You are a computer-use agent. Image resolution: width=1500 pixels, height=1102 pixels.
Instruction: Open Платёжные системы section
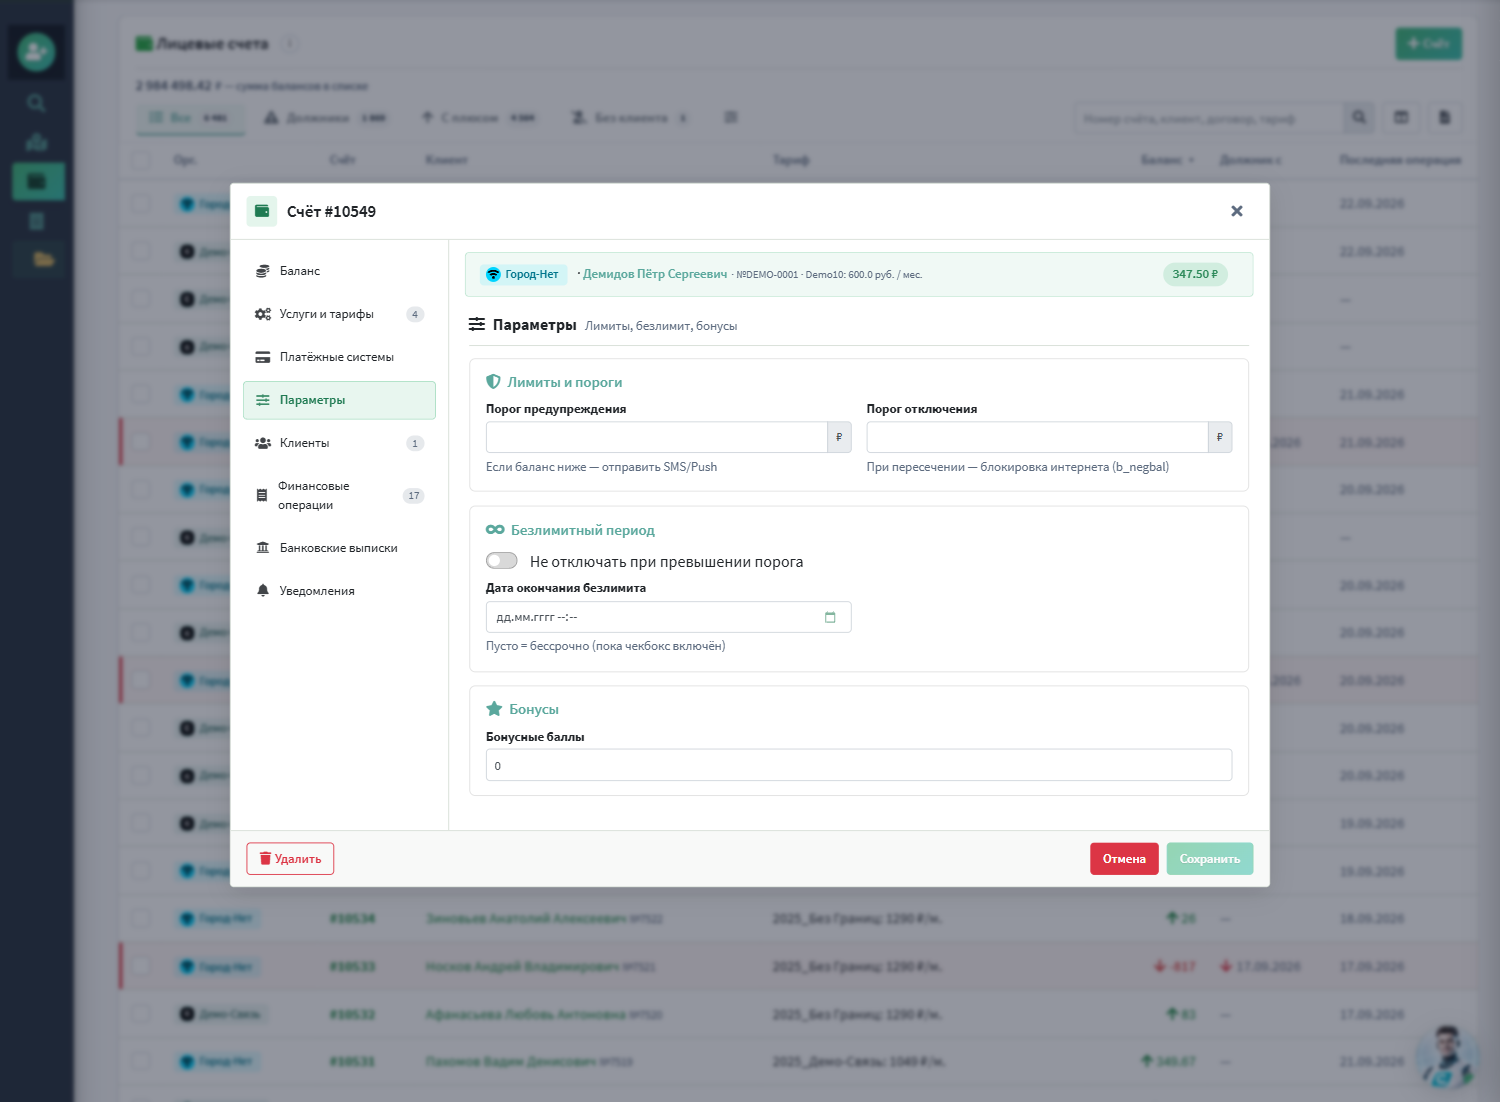(x=339, y=357)
